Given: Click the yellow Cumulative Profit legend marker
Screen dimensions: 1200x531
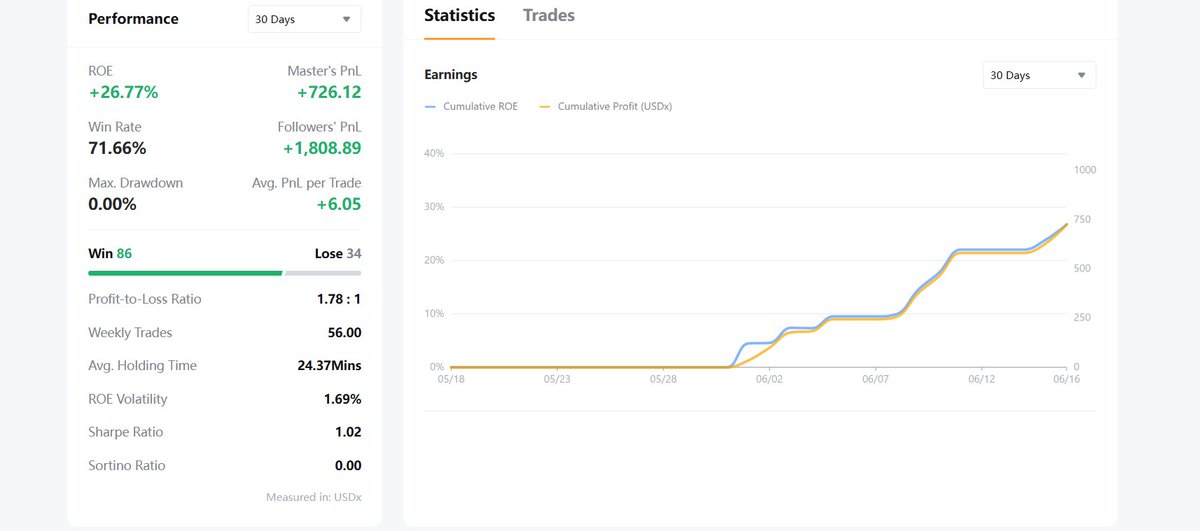Looking at the screenshot, I should [545, 106].
